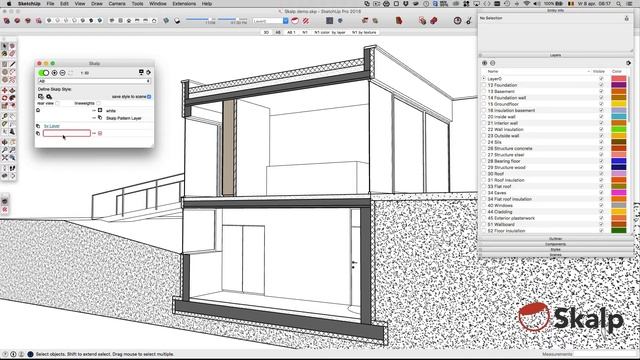640x360 pixels.
Task: Pick the Eraser tool in left toolbar
Action: (12, 53)
